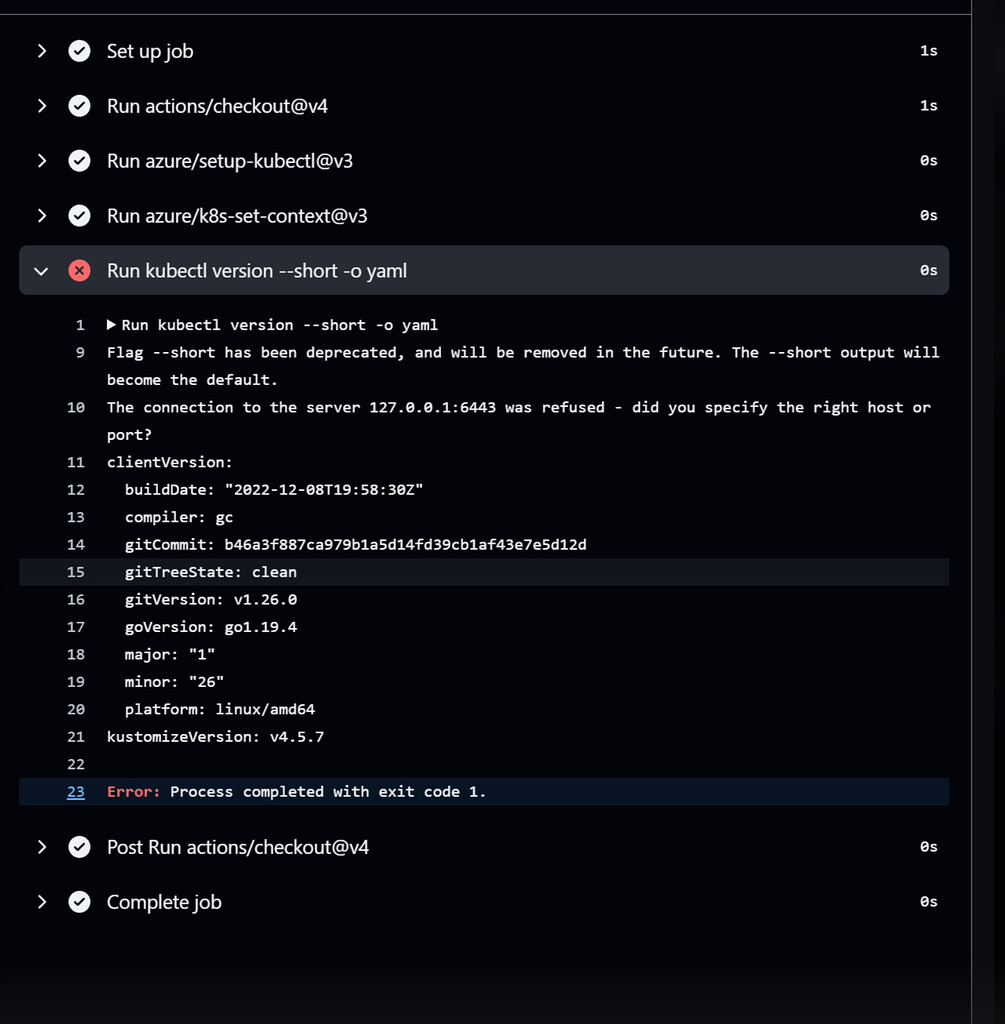Click the red failure icon on kubectl version step
The height and width of the screenshot is (1024, 1005).
point(79,271)
